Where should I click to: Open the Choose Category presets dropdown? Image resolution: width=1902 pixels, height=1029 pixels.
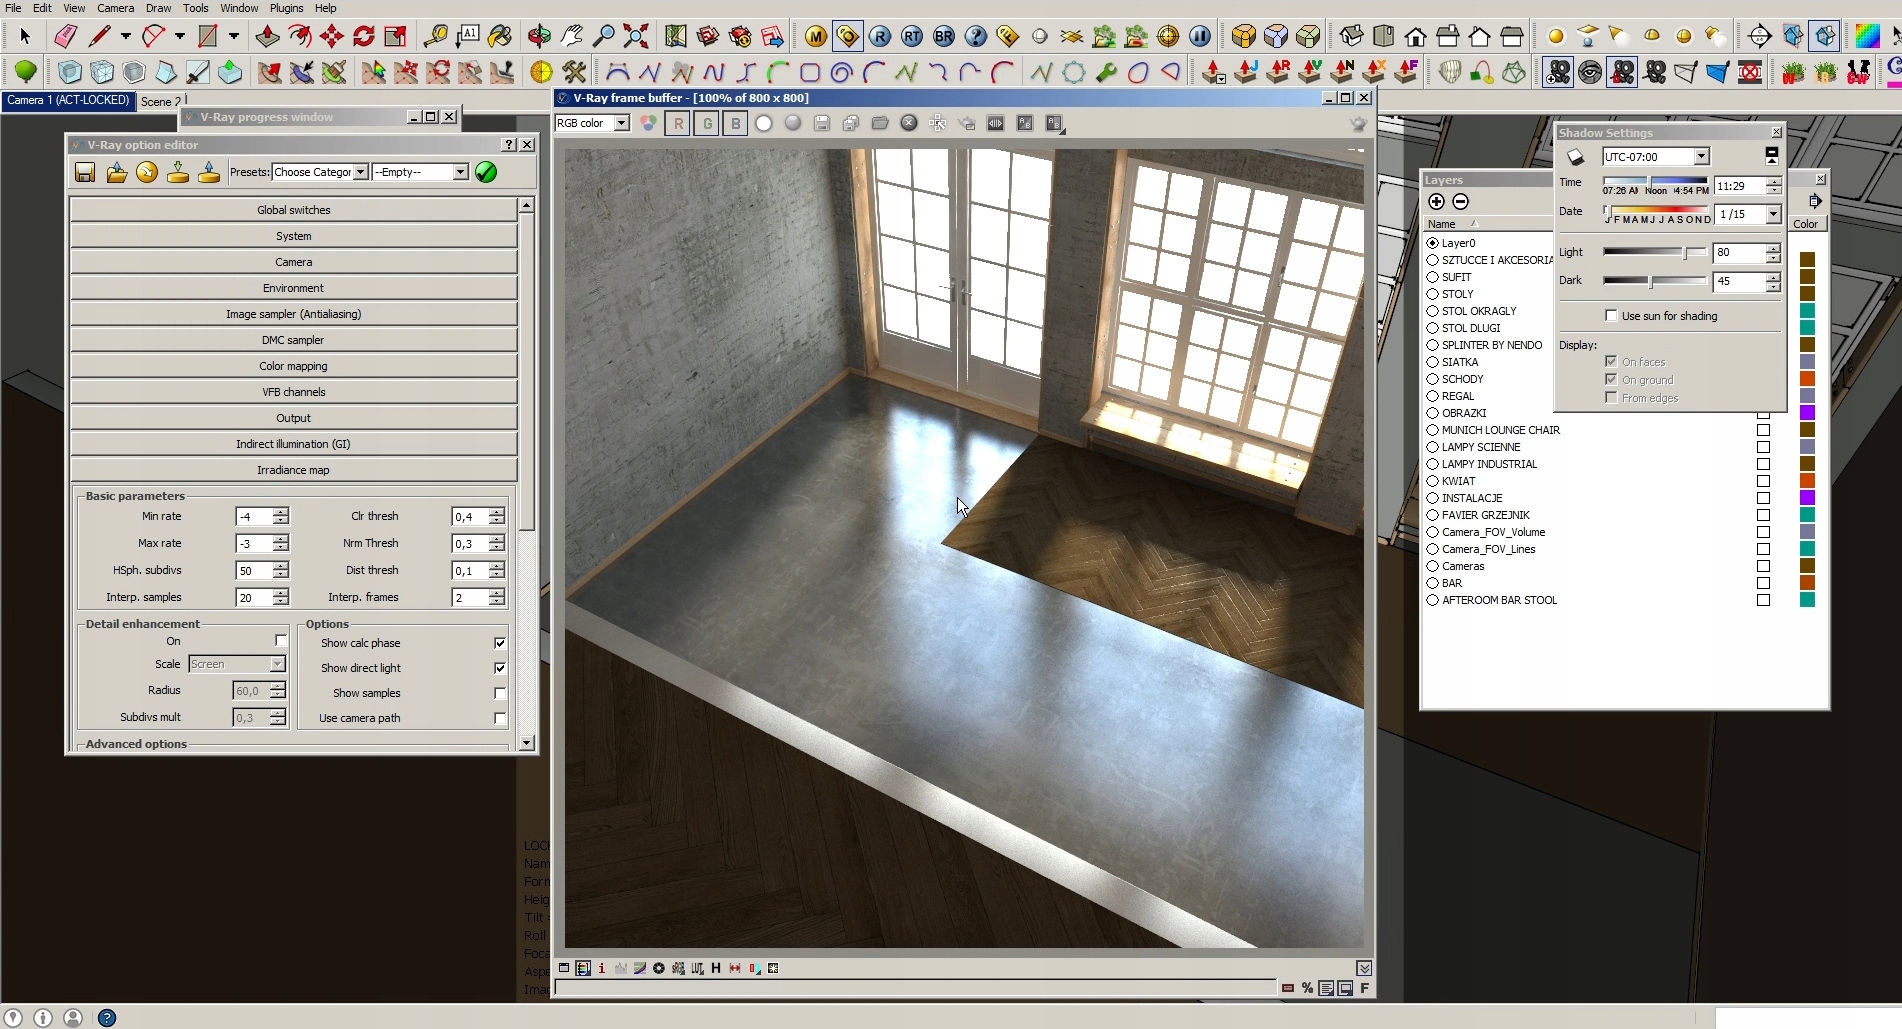(360, 172)
